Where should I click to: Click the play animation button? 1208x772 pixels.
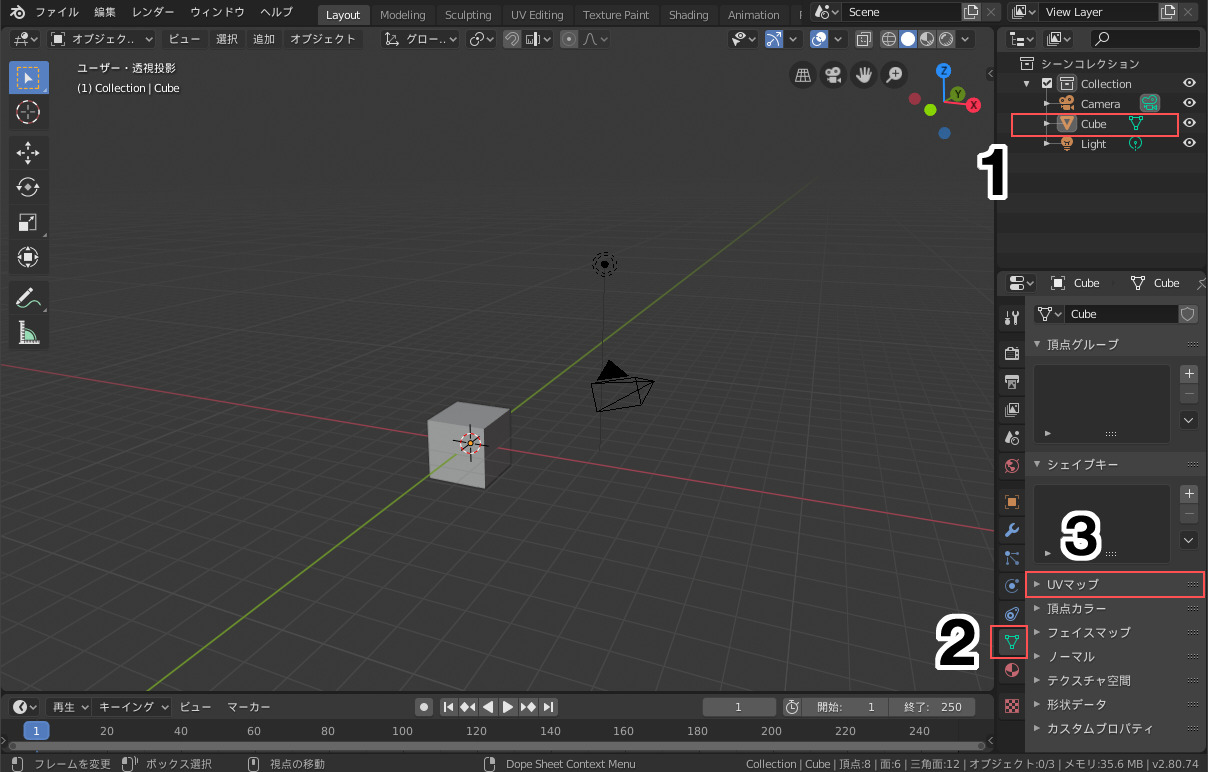pyautogui.click(x=508, y=707)
